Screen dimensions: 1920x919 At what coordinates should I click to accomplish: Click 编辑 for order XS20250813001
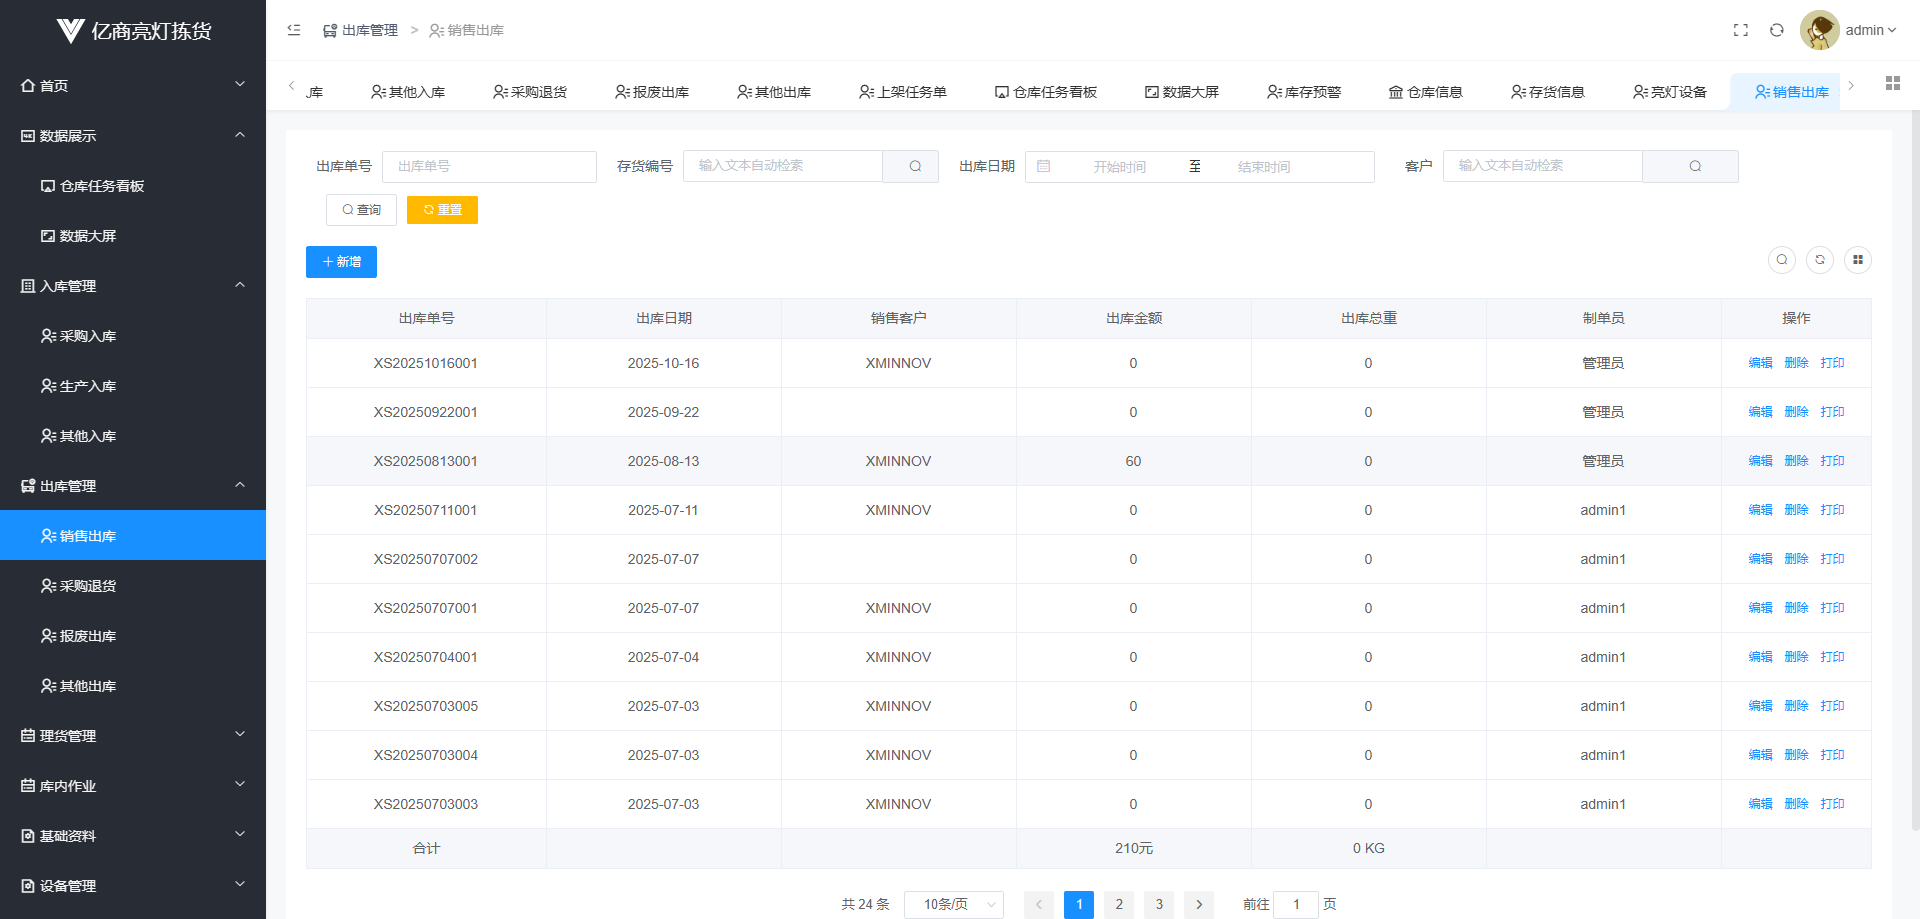[1760, 461]
